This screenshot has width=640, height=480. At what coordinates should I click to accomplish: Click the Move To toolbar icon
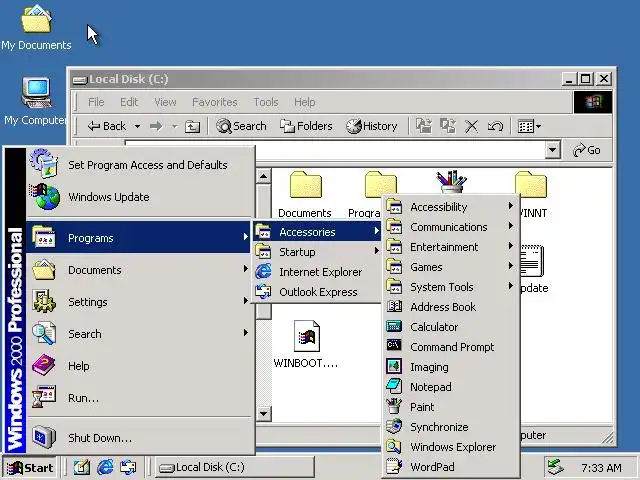[x=424, y=126]
